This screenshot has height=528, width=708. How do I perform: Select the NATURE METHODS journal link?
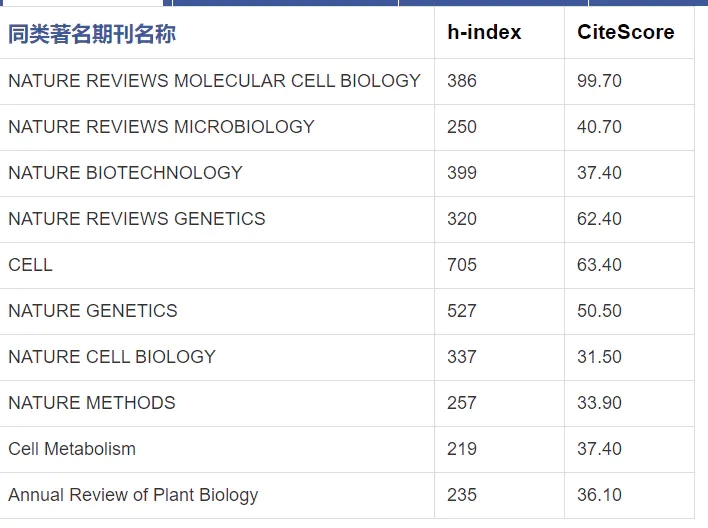pos(92,403)
